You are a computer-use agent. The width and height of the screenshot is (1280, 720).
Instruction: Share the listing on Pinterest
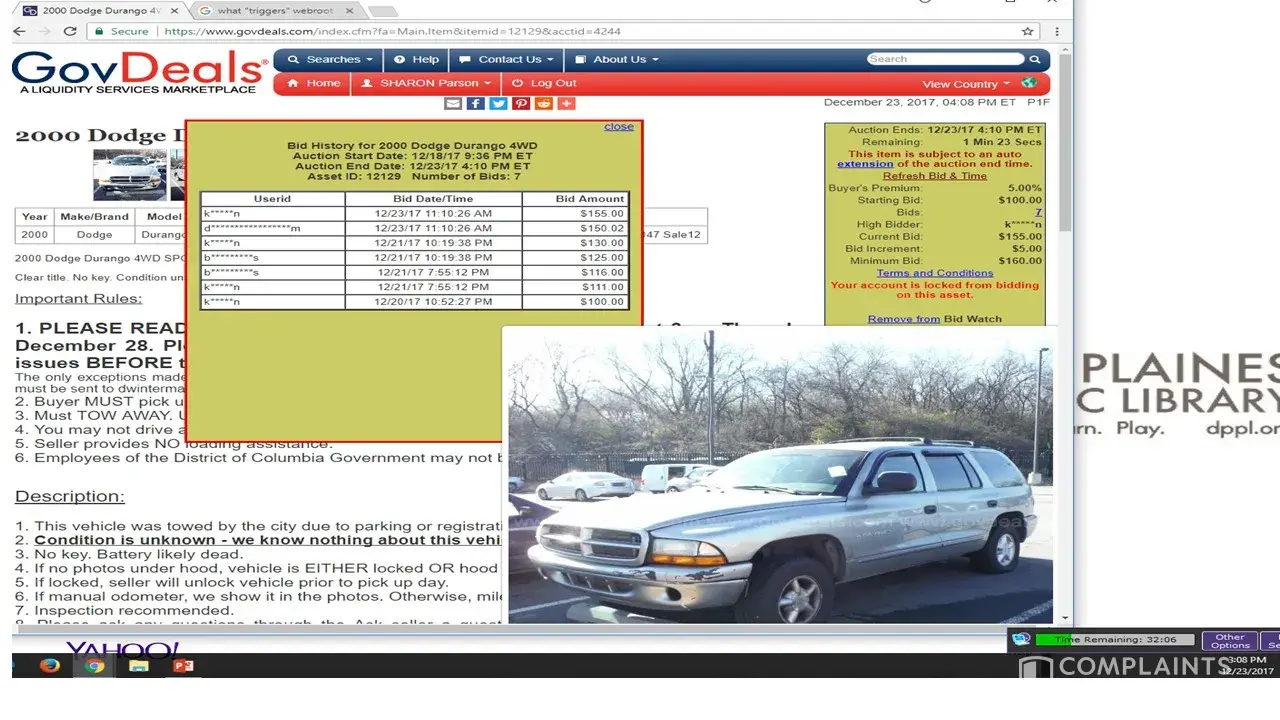pos(521,103)
